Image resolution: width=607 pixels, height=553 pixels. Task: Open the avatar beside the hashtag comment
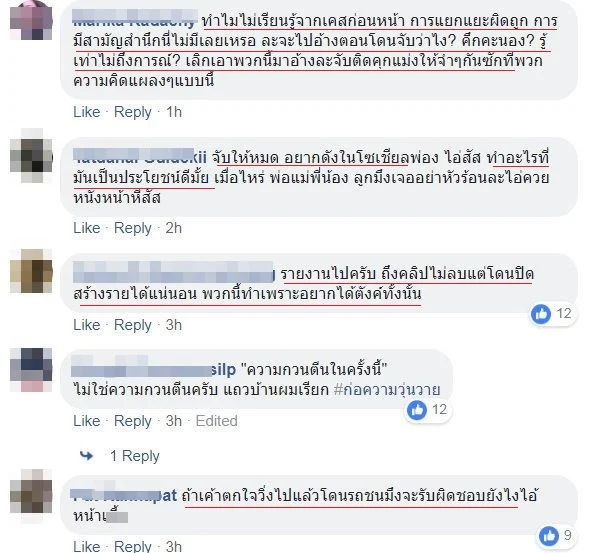[x=31, y=370]
